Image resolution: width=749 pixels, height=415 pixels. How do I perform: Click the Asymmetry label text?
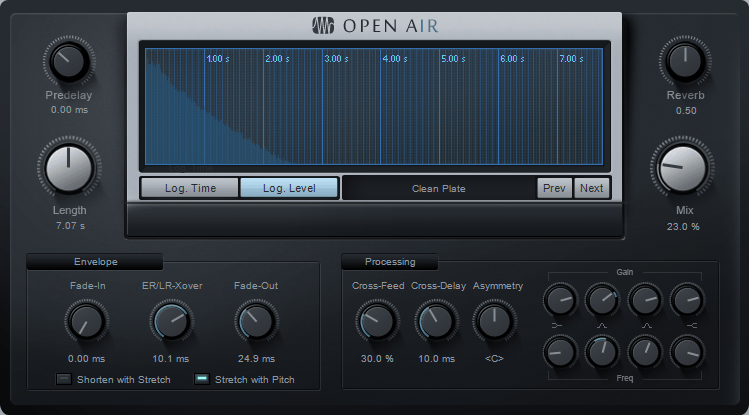[x=498, y=286]
